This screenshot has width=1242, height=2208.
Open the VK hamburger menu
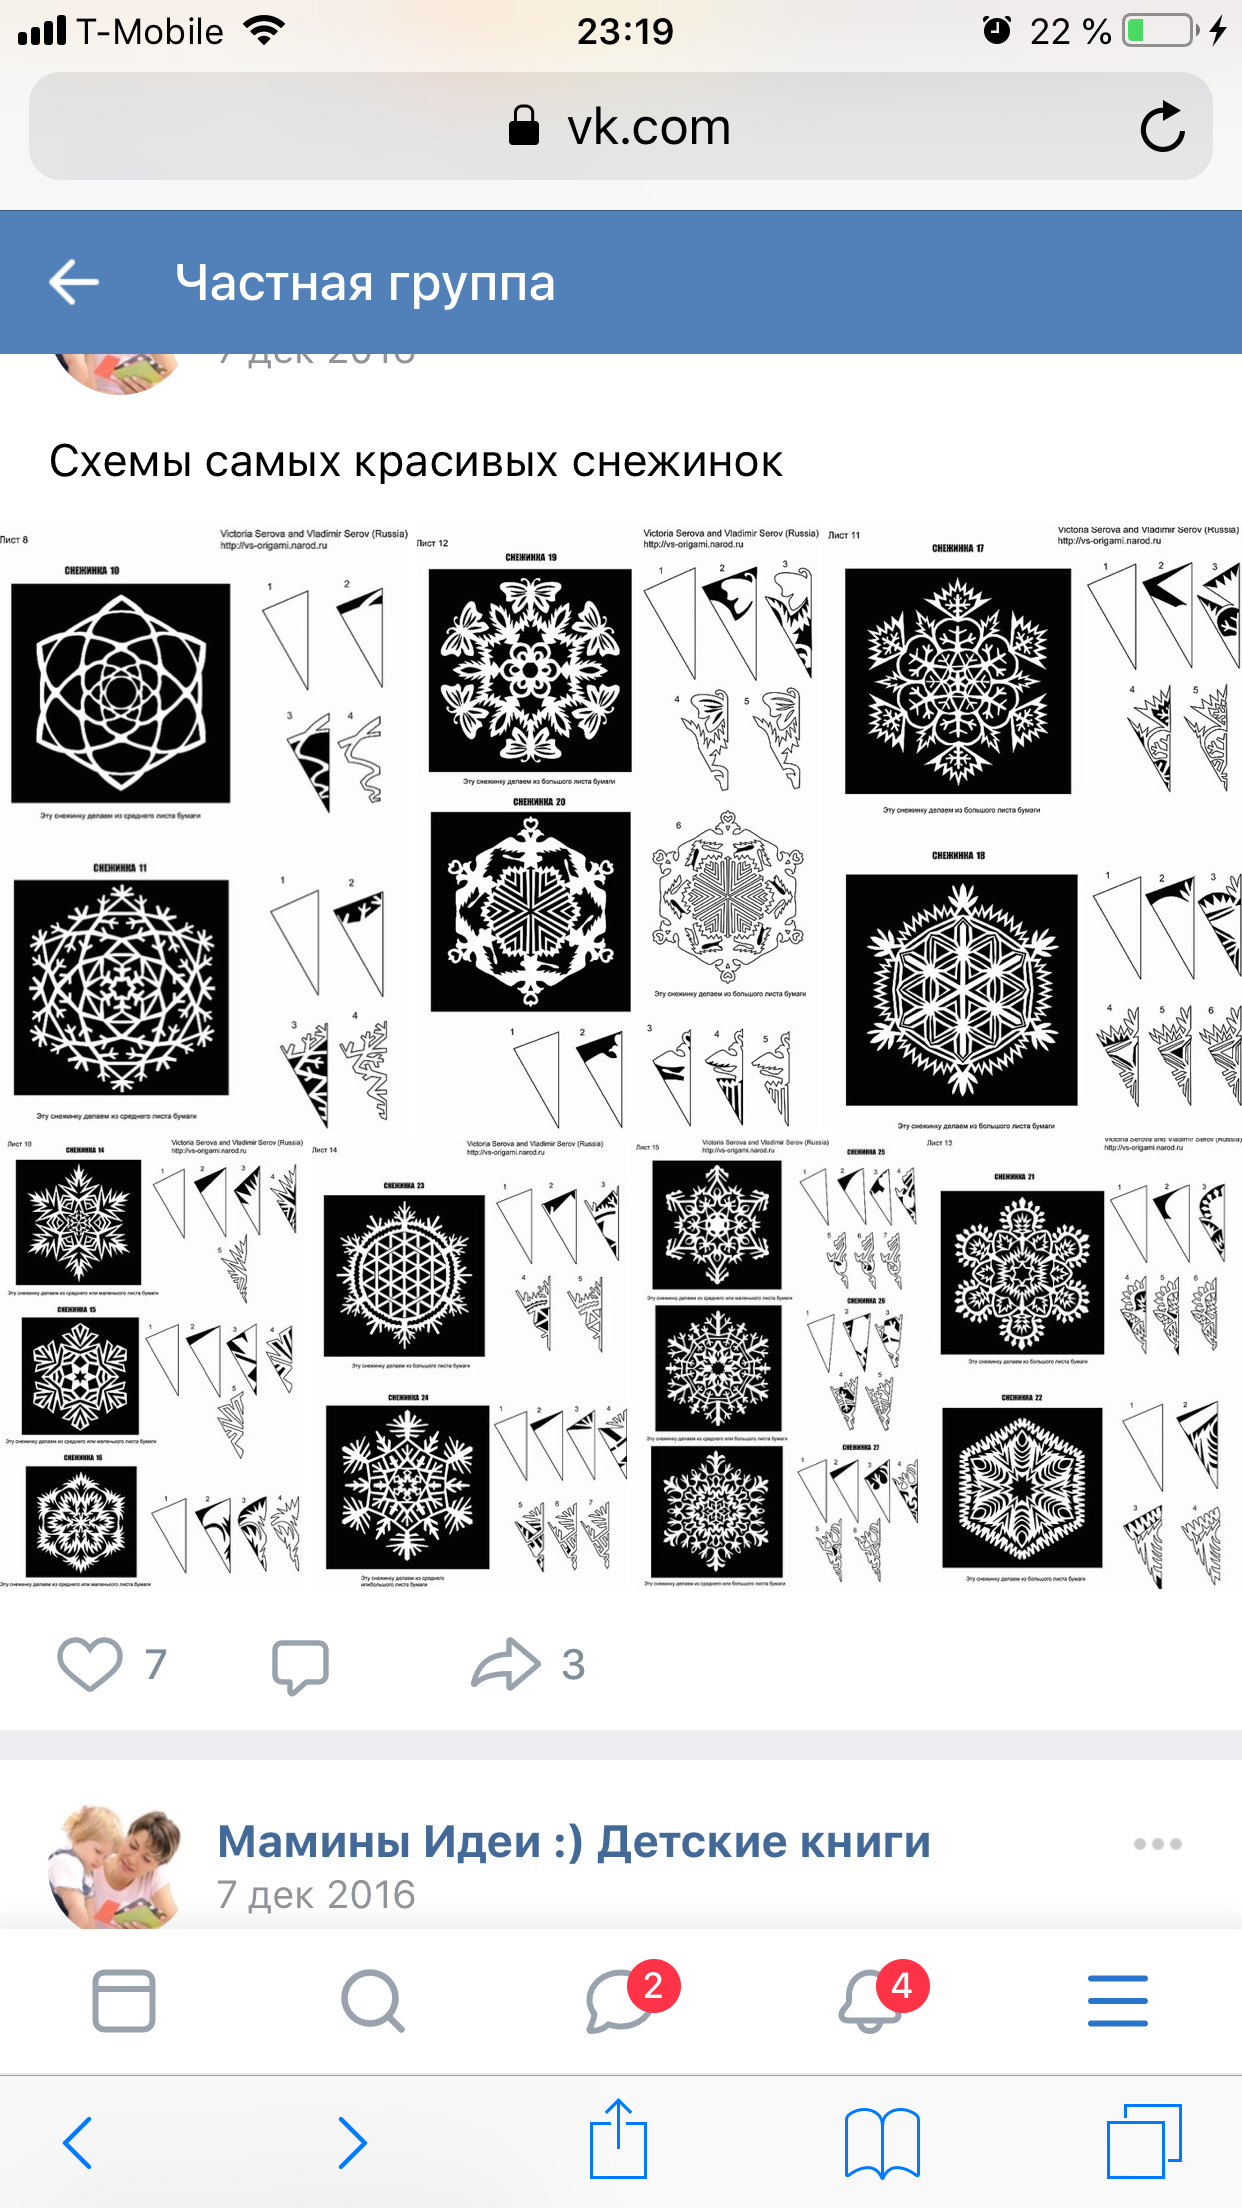coord(1118,2001)
